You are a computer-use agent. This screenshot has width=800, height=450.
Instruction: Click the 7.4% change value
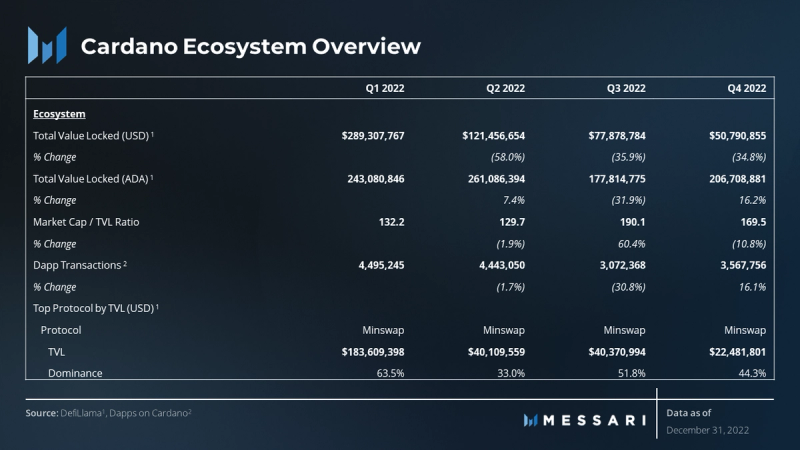click(514, 201)
